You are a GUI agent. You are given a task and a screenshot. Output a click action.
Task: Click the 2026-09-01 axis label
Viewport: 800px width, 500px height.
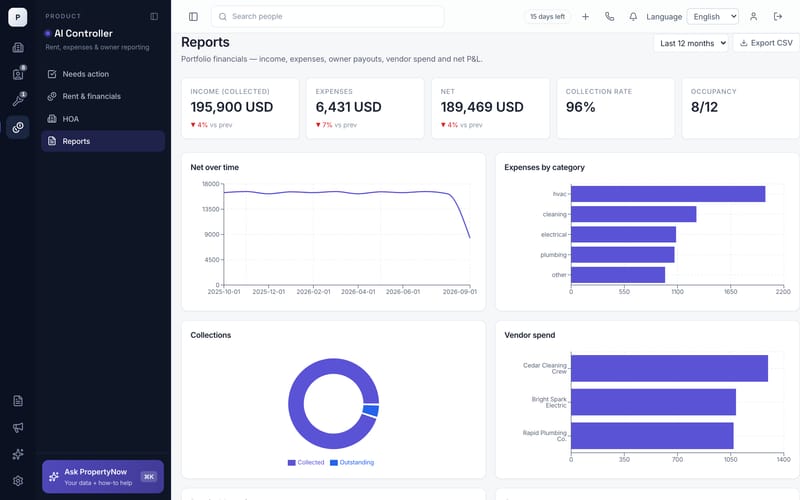click(x=460, y=292)
